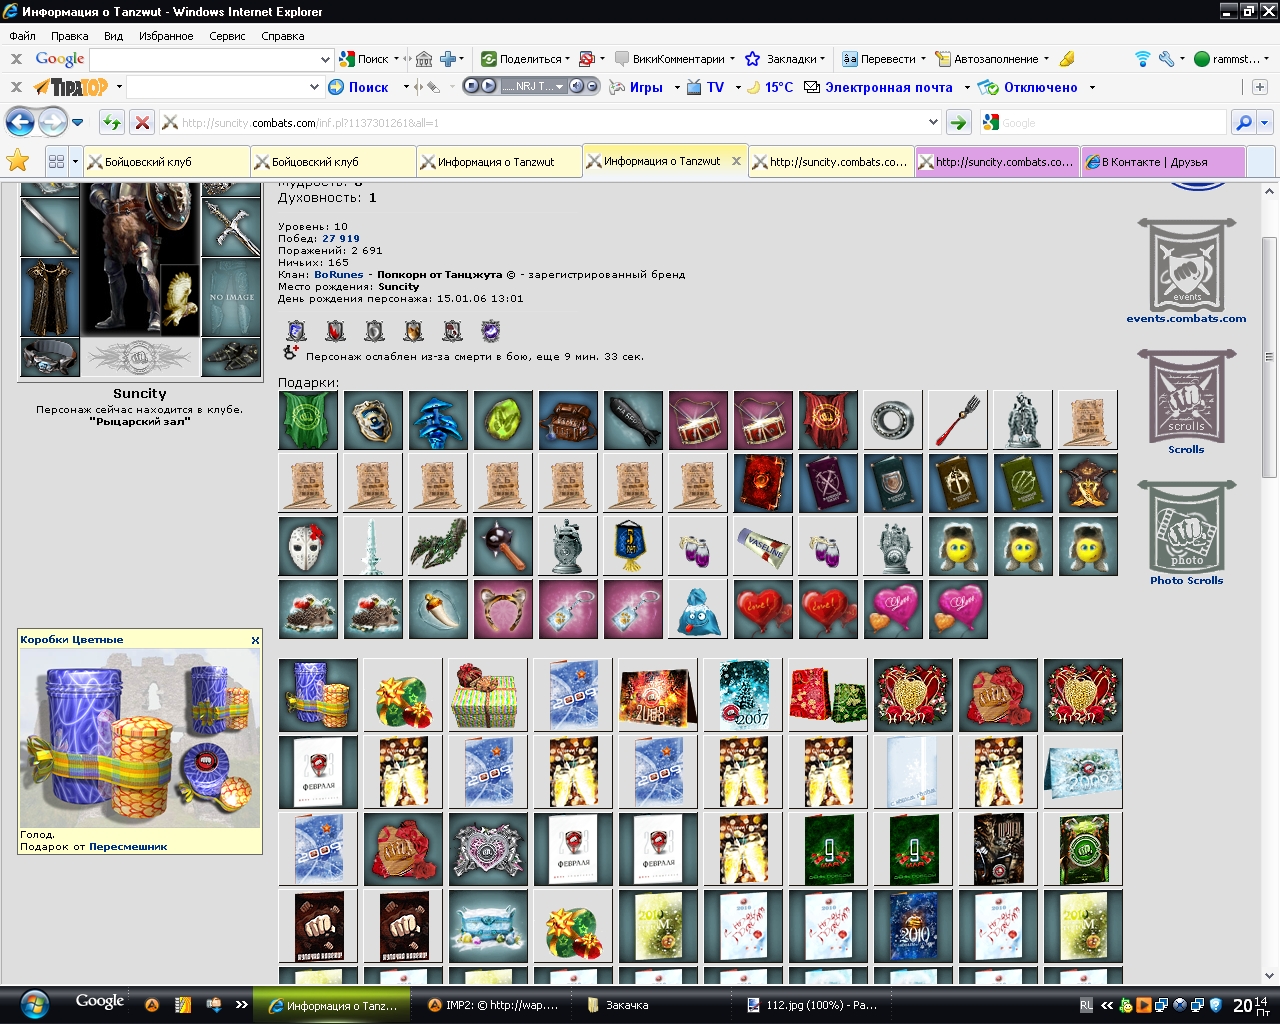Click the red Stop loading icon
The width and height of the screenshot is (1280, 1024).
(x=143, y=123)
